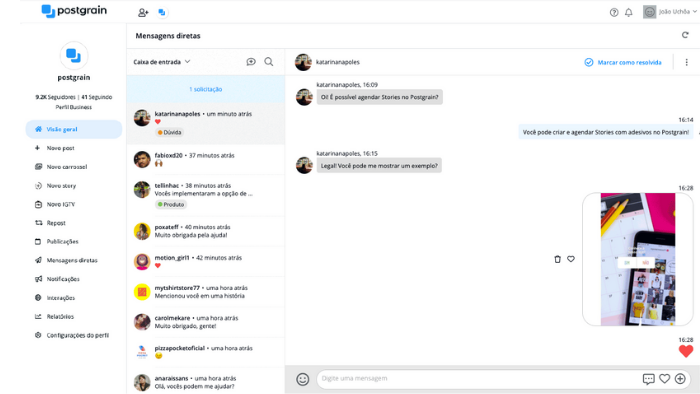700x394 pixels.
Task: Open katarinanapoles avatar in chat header
Action: pos(303,62)
